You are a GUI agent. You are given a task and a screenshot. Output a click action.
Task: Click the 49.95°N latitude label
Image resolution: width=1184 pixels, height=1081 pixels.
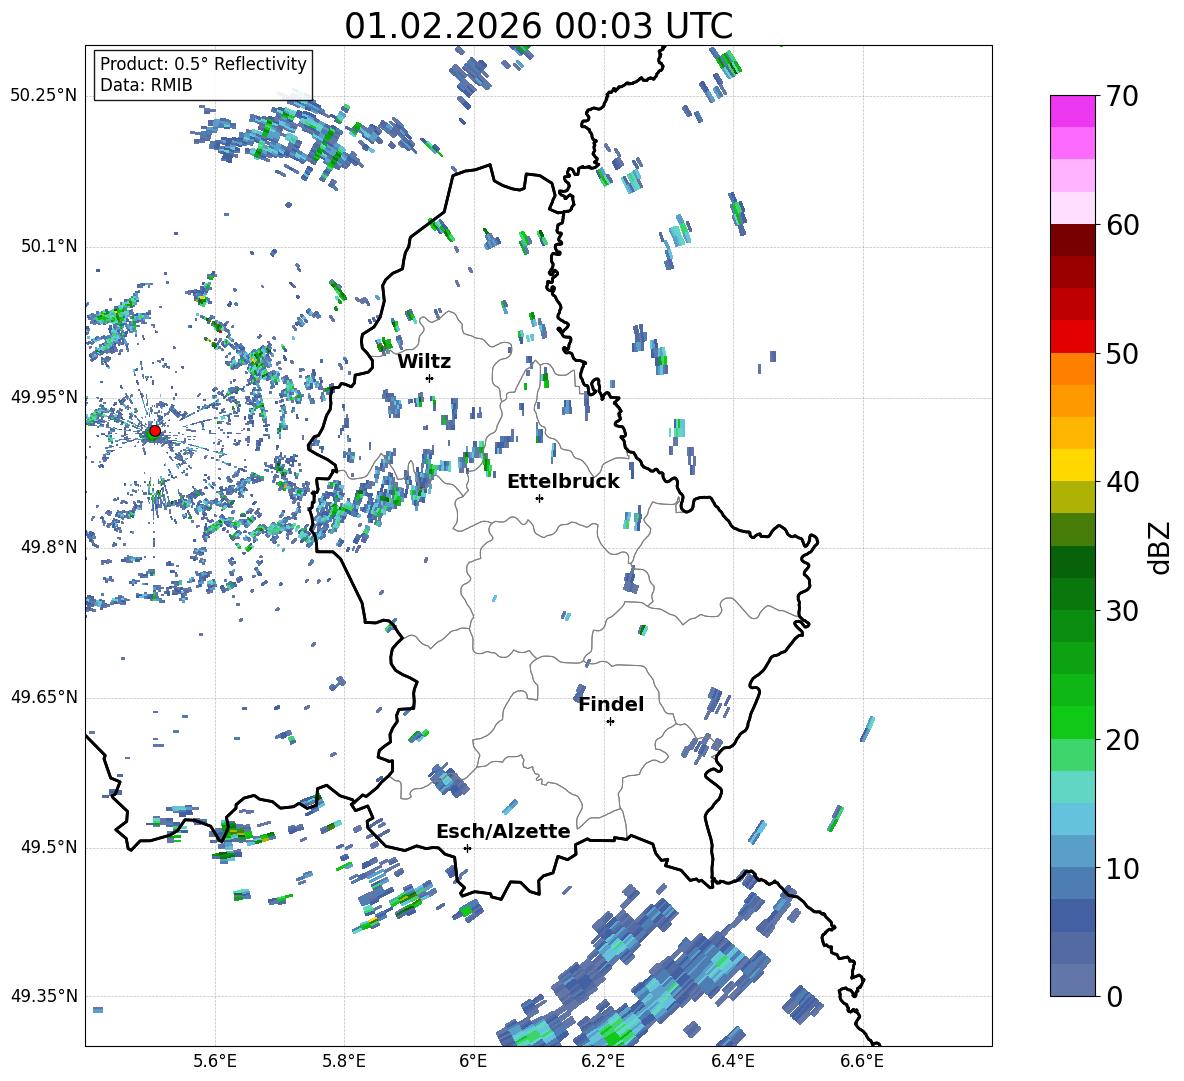coord(44,397)
